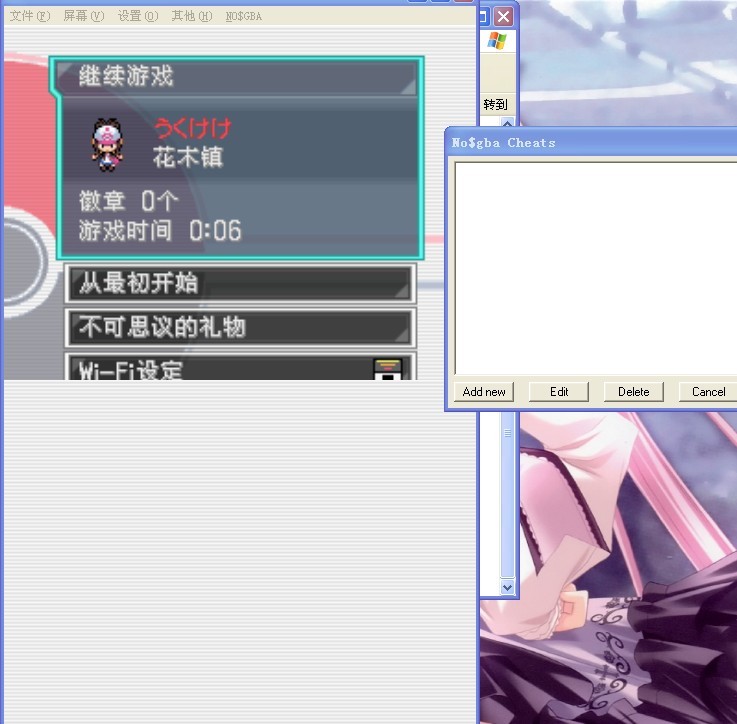Click the empty cheats list box
Screen dimensions: 737x724
coord(596,268)
